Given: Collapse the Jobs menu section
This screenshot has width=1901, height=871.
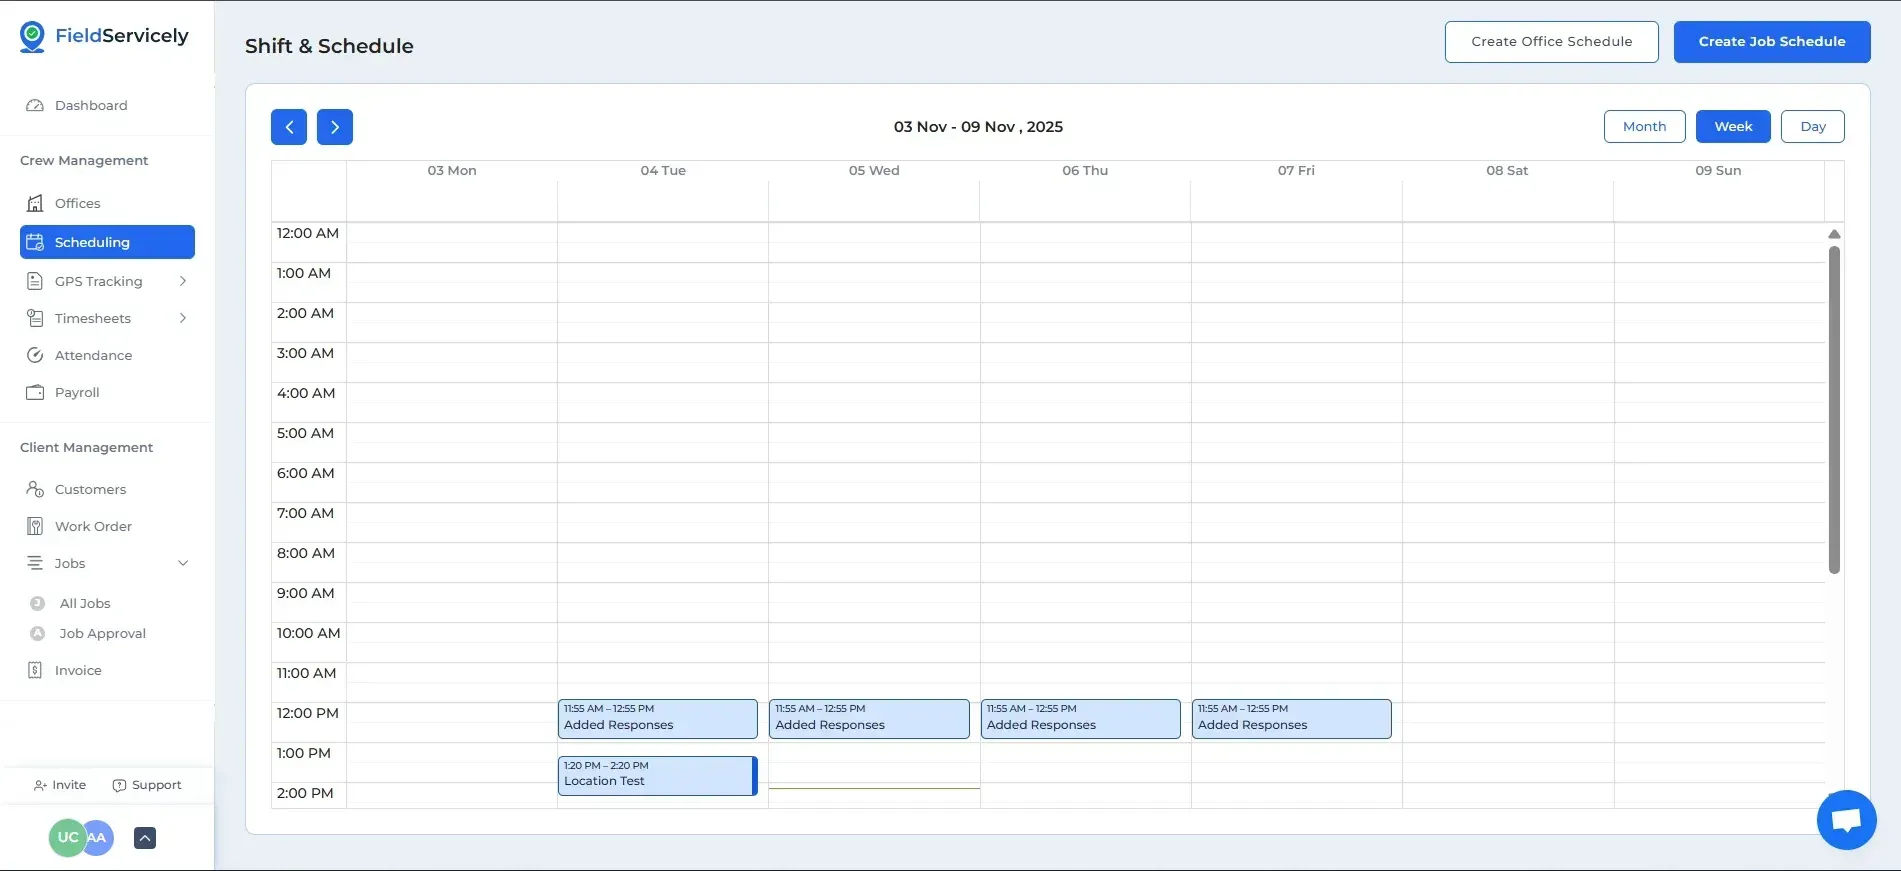Looking at the screenshot, I should [x=183, y=563].
